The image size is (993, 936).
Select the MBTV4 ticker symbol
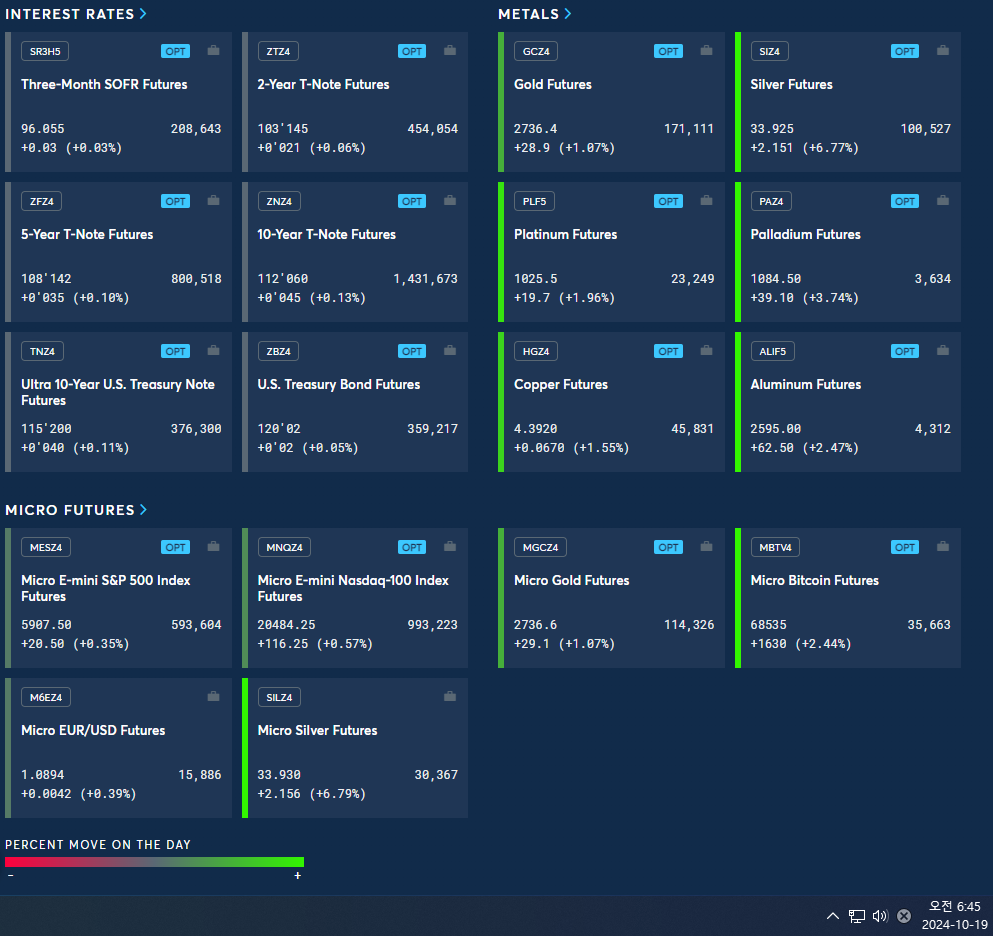tap(775, 547)
